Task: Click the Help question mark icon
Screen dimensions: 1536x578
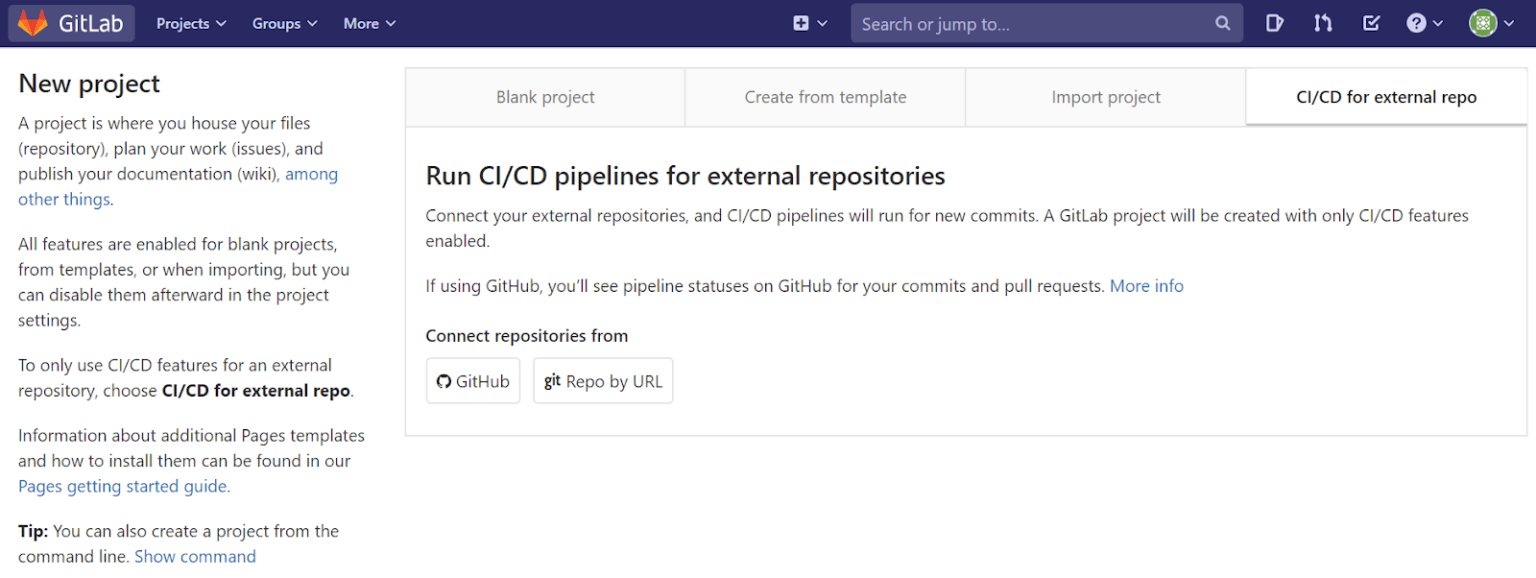Action: [1418, 22]
